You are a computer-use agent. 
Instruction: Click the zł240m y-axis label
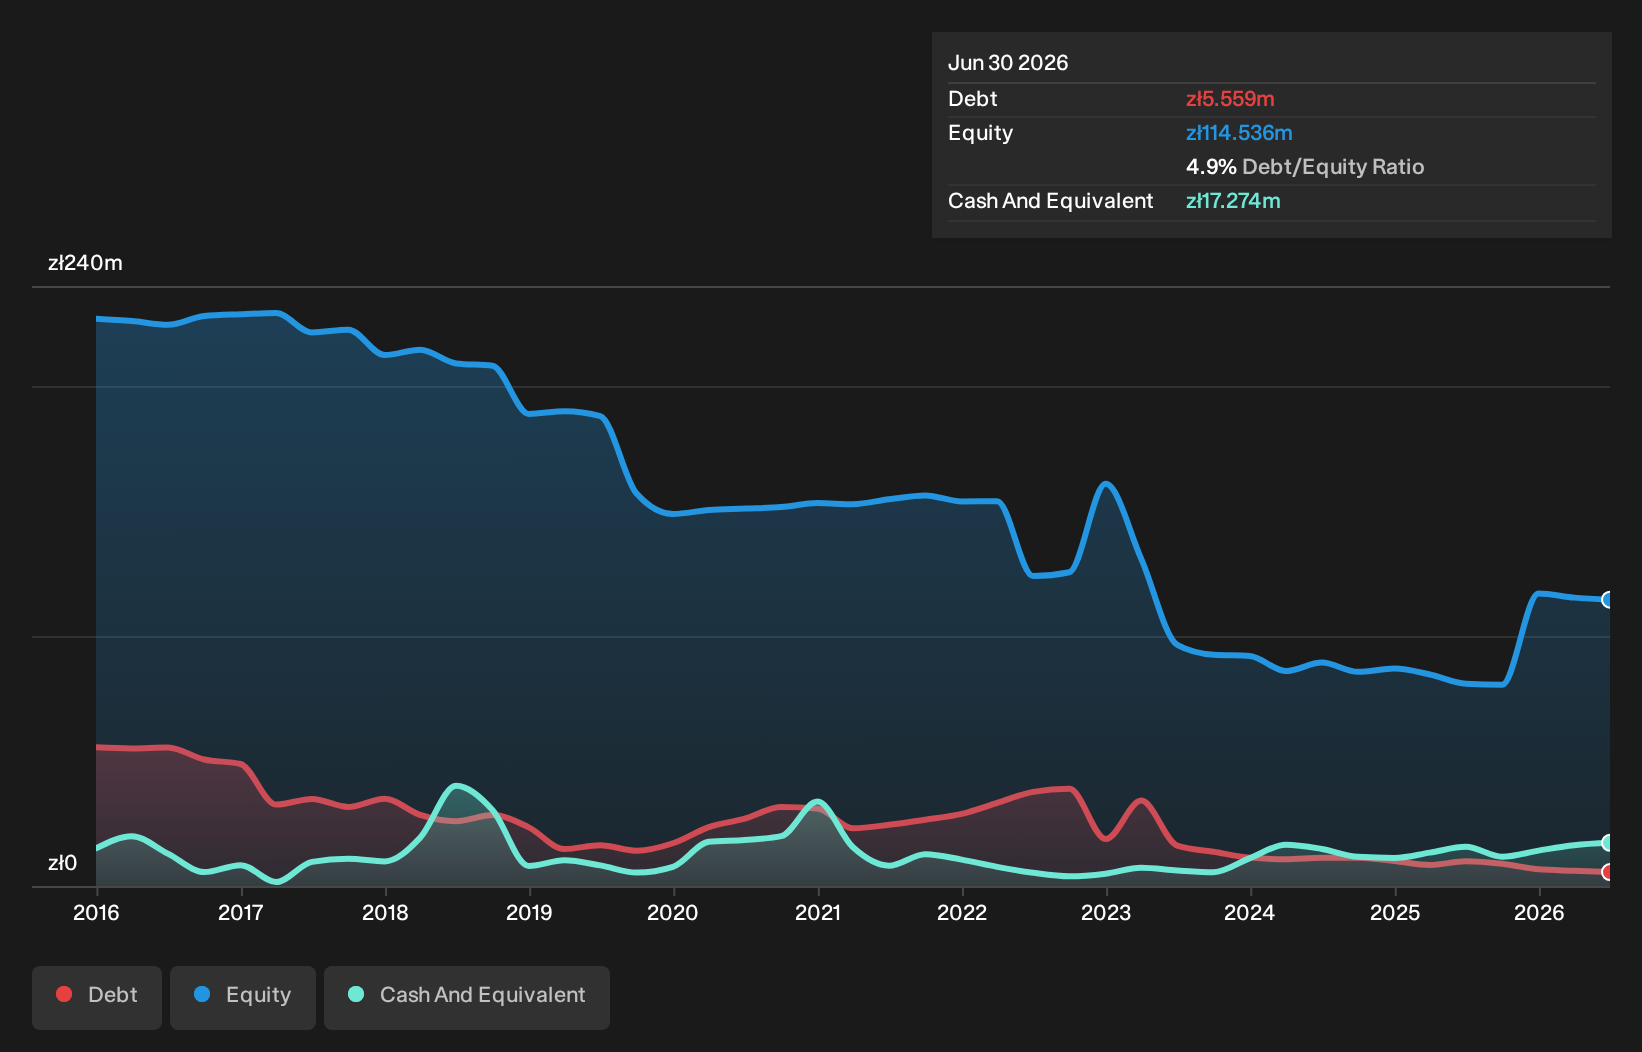85,263
